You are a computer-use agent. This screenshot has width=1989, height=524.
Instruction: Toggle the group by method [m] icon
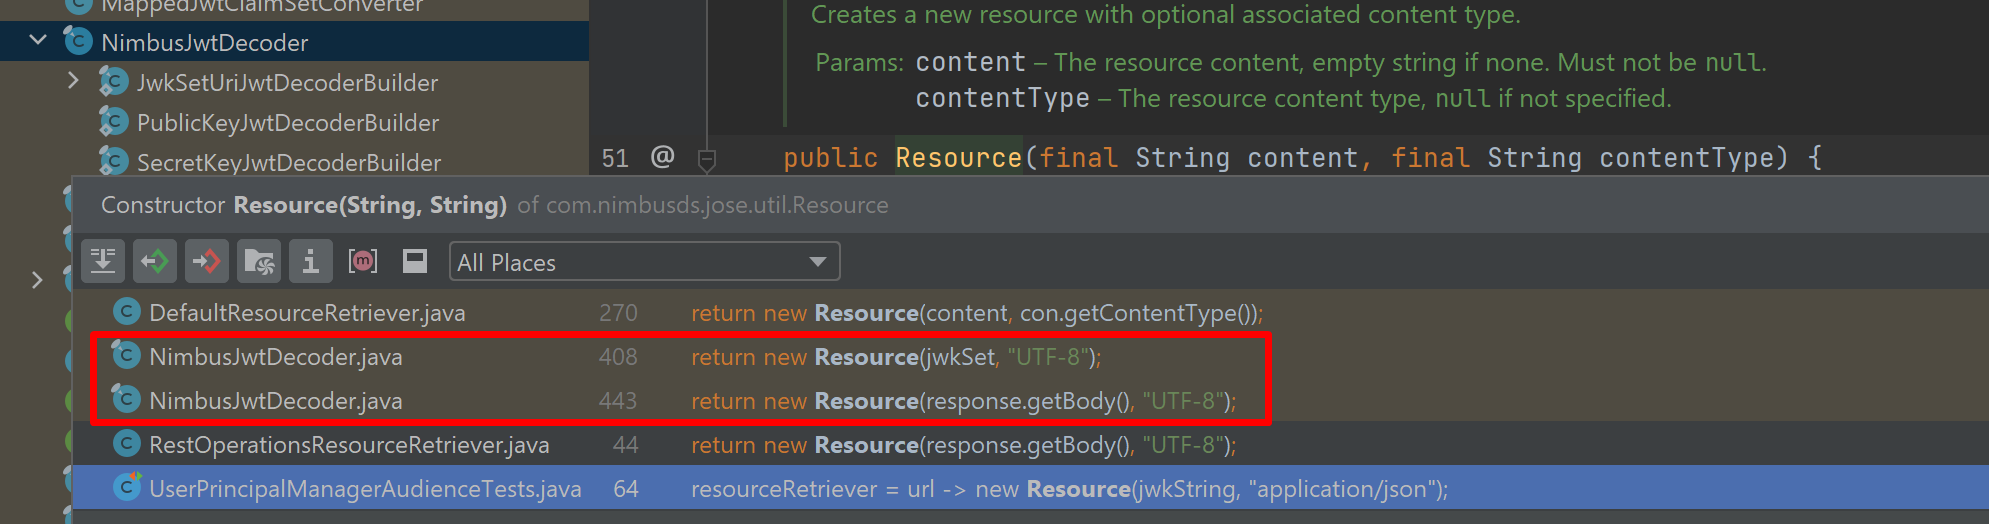pos(362,261)
